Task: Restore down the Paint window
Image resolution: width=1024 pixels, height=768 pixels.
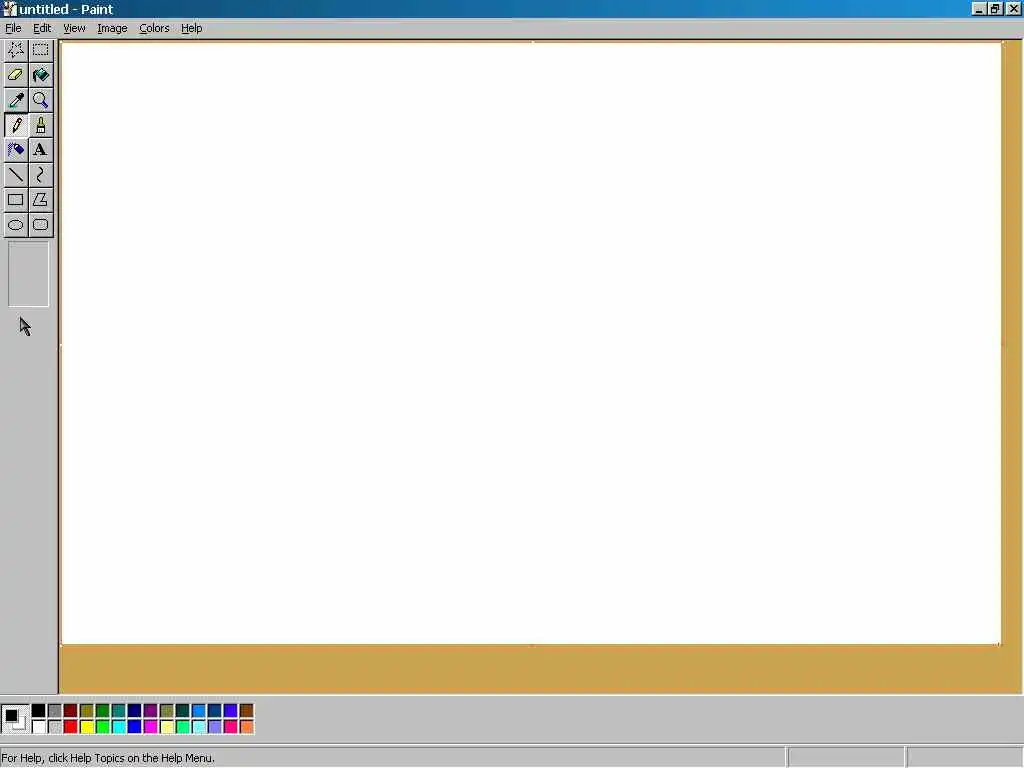Action: coord(995,8)
